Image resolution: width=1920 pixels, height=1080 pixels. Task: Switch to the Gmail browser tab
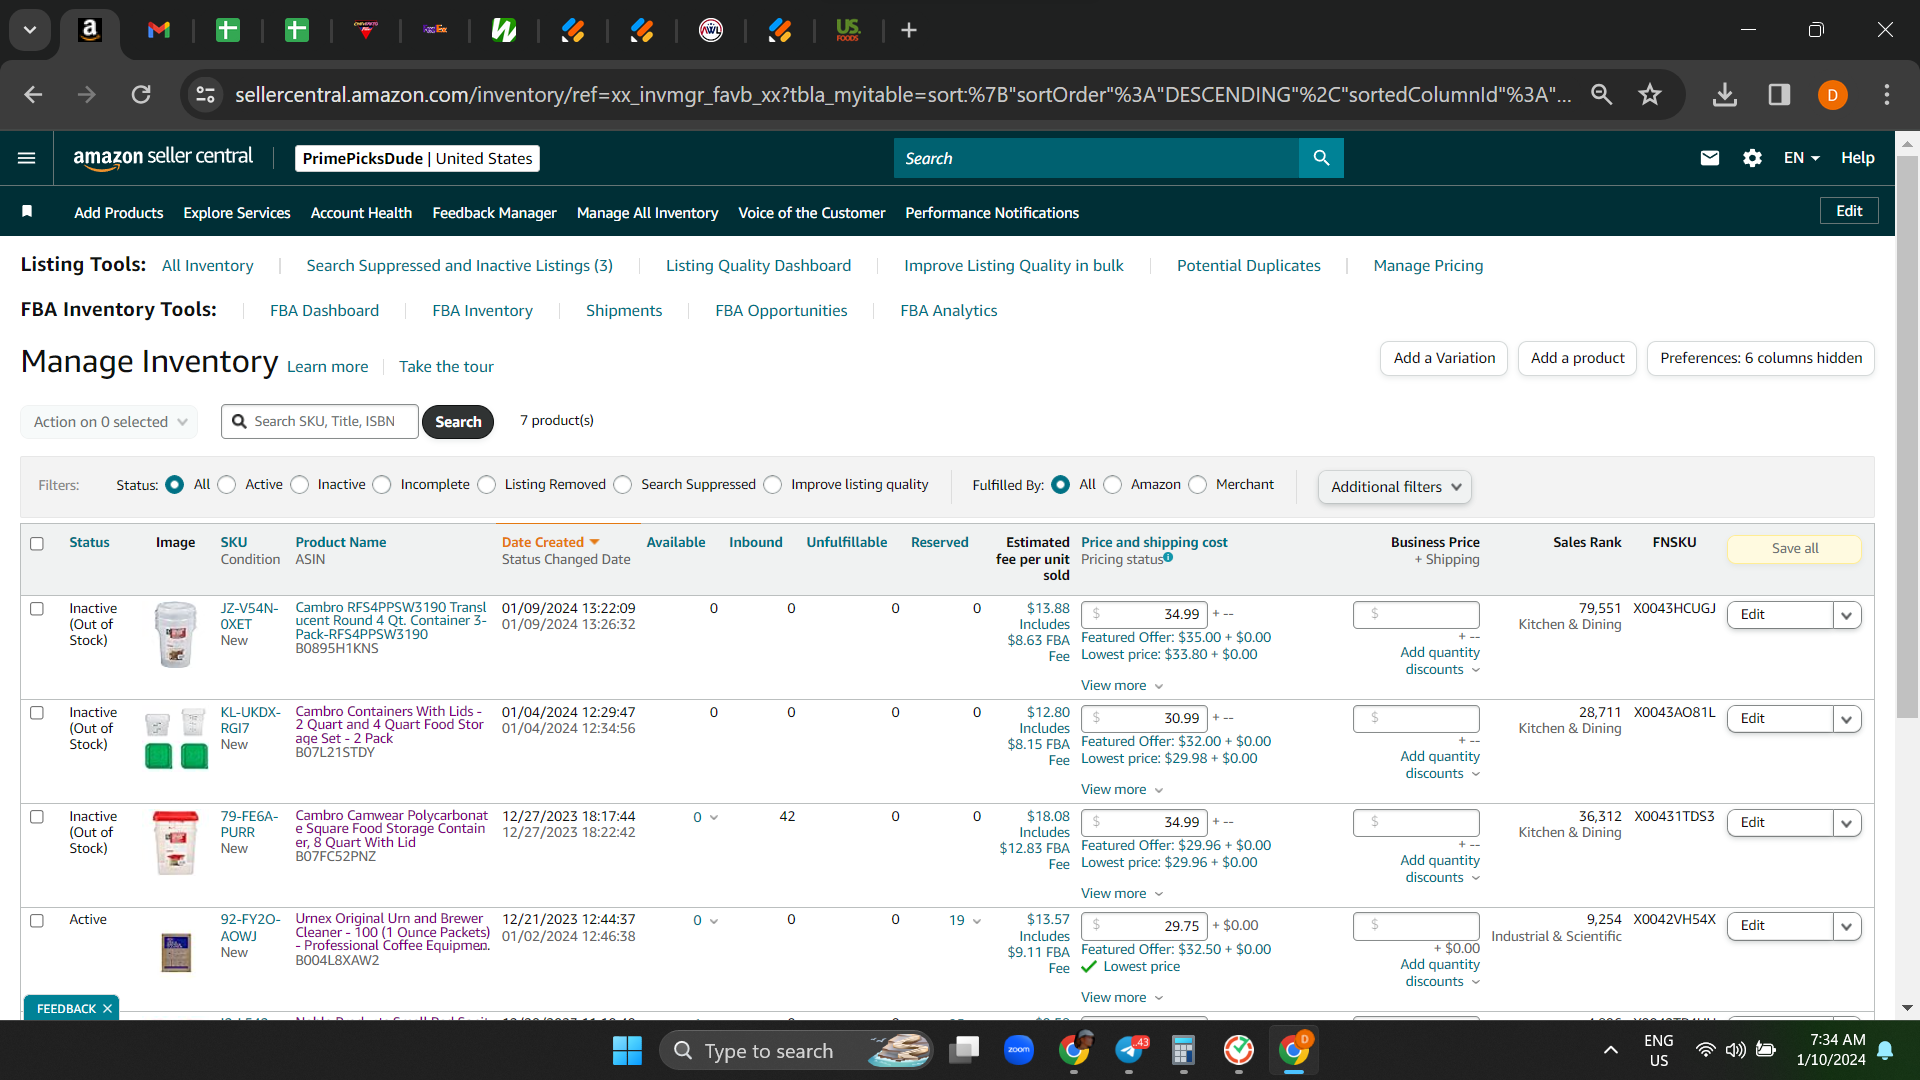158,30
